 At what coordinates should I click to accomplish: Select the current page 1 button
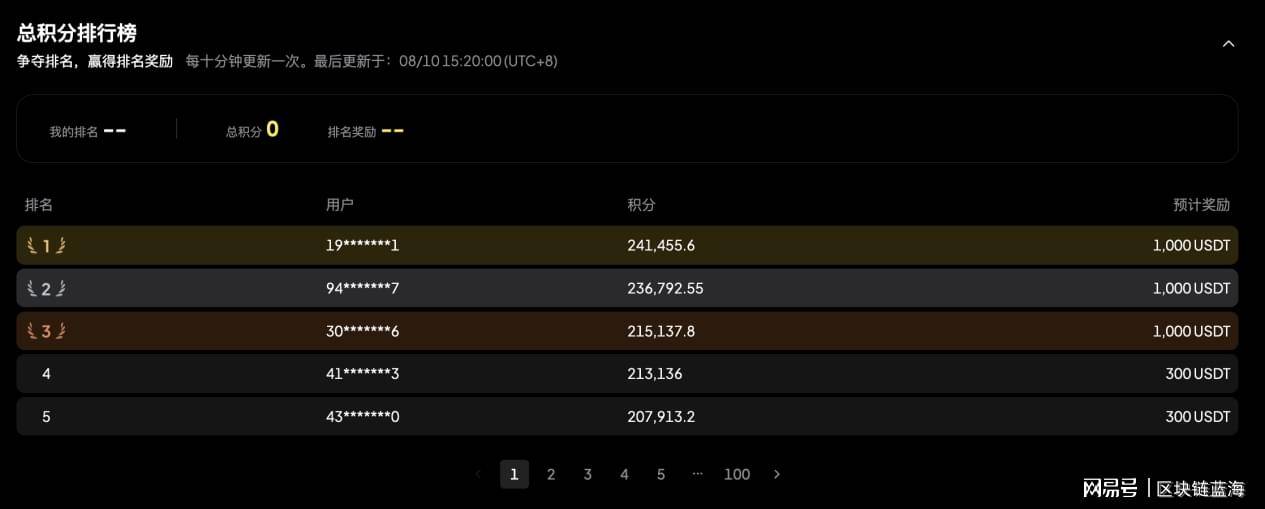pos(514,474)
